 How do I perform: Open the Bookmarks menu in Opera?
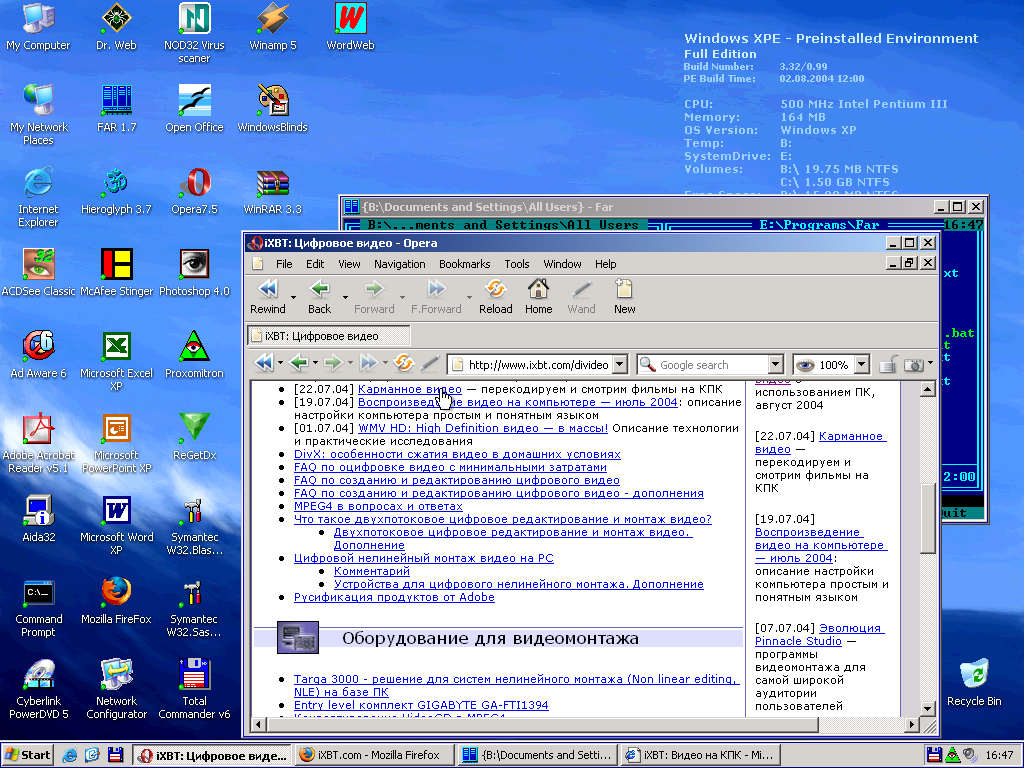pos(464,264)
